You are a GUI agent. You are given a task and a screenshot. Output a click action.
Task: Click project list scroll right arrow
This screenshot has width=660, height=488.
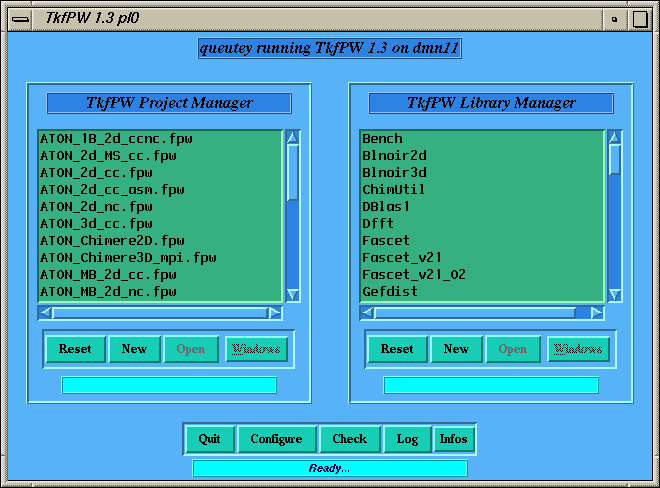pyautogui.click(x=275, y=313)
